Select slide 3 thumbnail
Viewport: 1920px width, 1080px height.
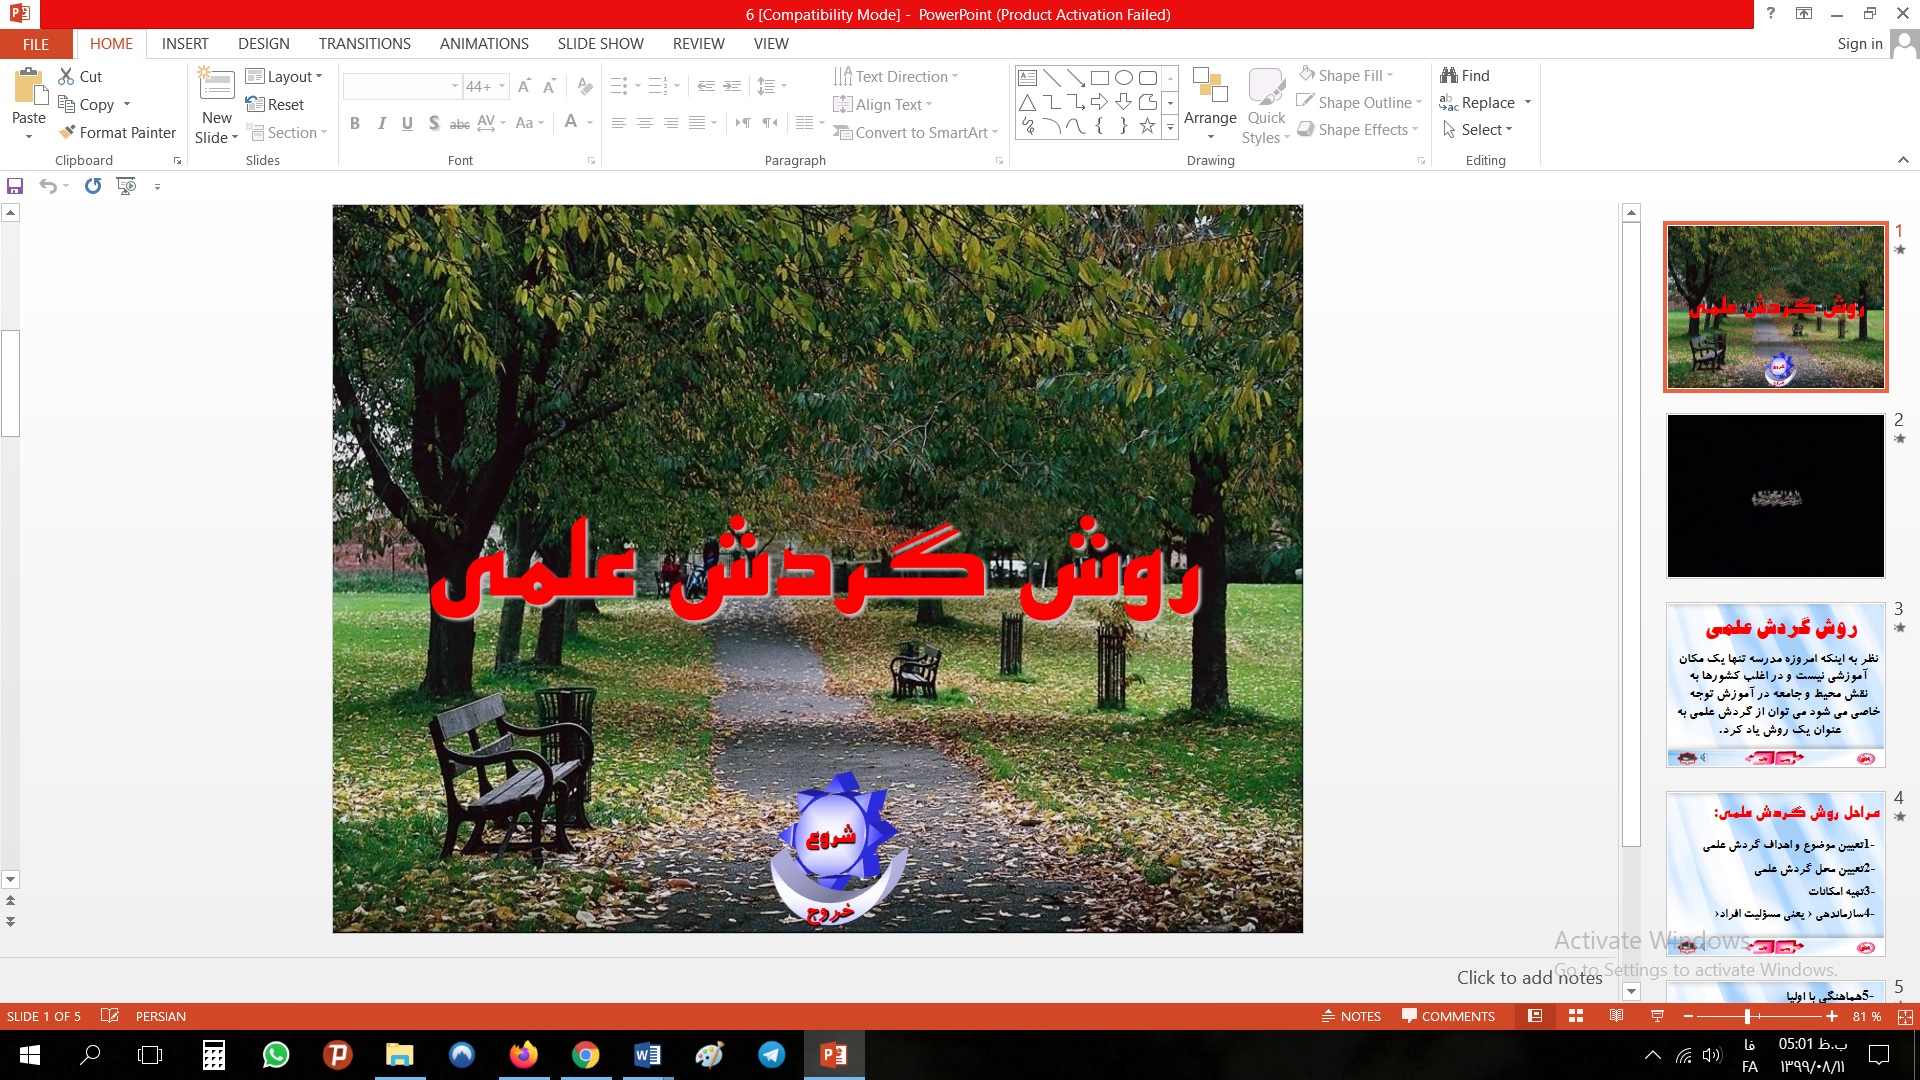pos(1775,685)
